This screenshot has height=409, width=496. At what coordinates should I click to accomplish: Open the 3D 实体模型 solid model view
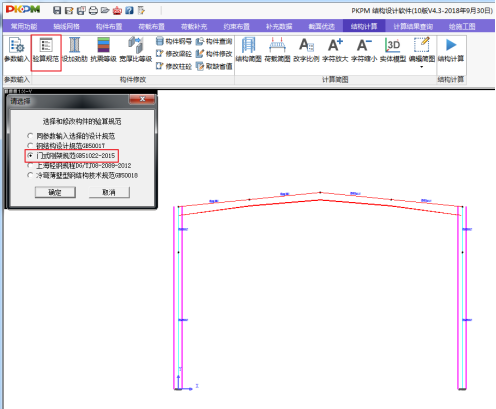click(393, 50)
